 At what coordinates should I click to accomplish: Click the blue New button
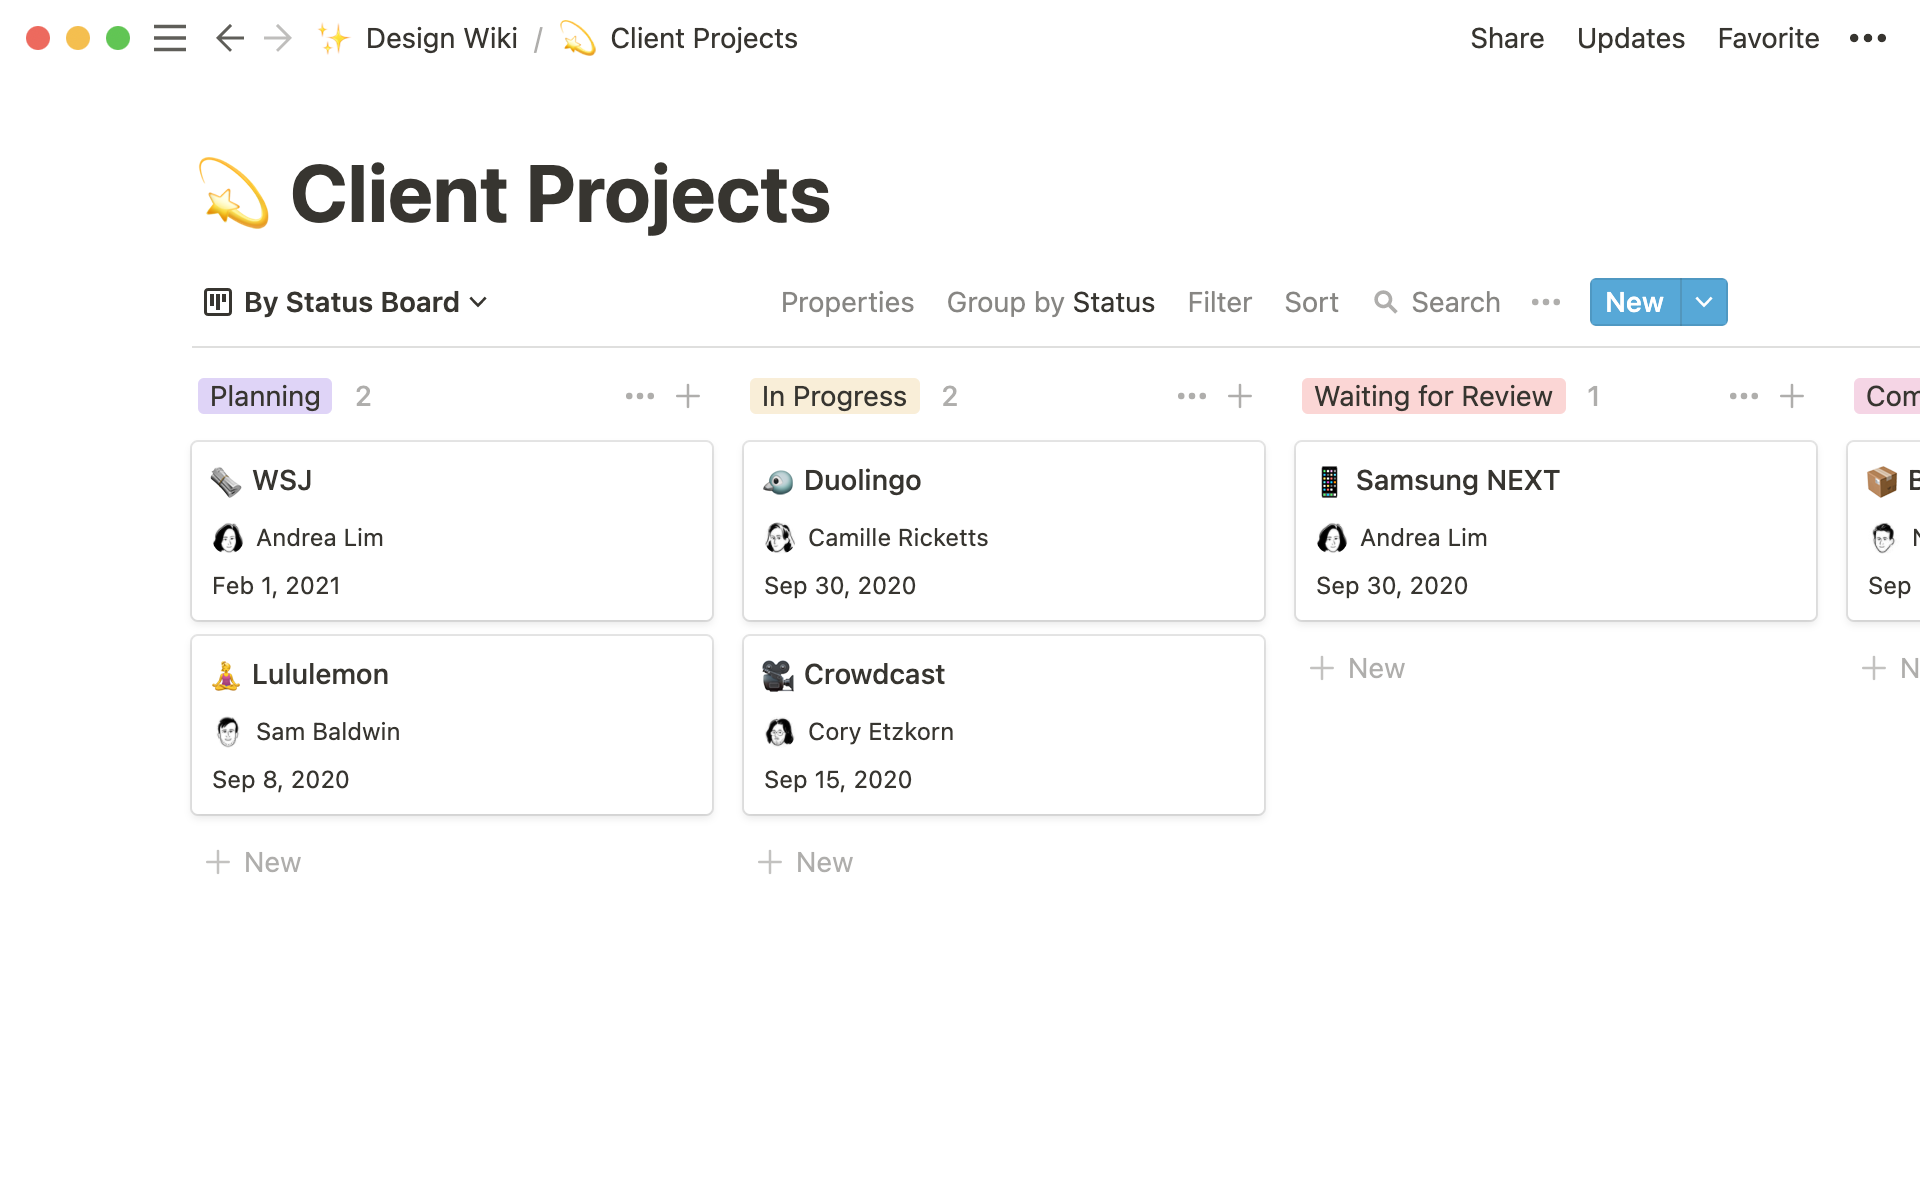(1633, 302)
